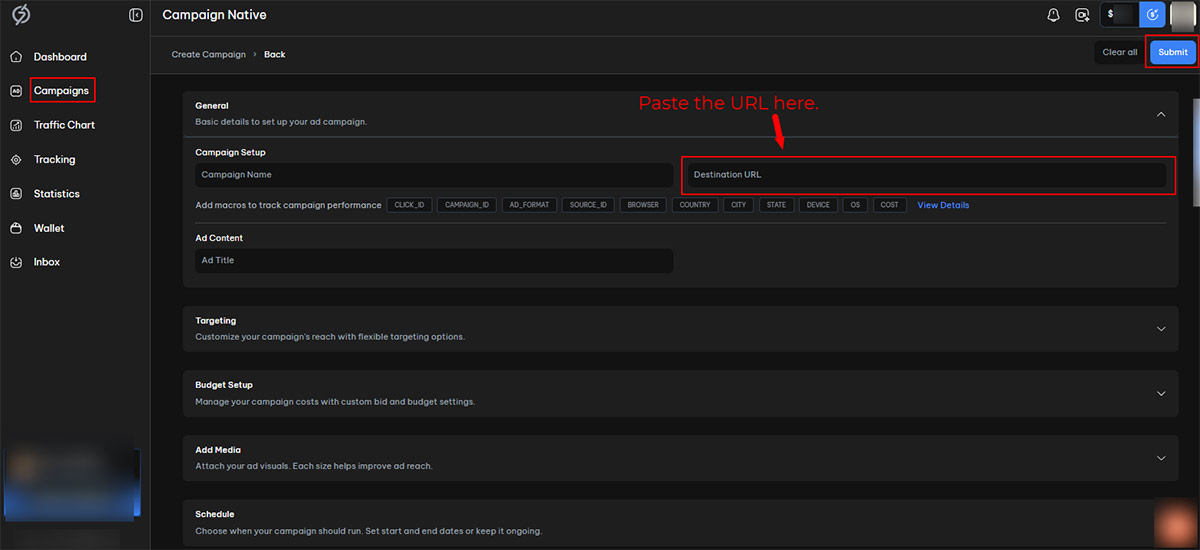Insert the OS macro
The height and width of the screenshot is (550, 1200).
pyautogui.click(x=855, y=205)
